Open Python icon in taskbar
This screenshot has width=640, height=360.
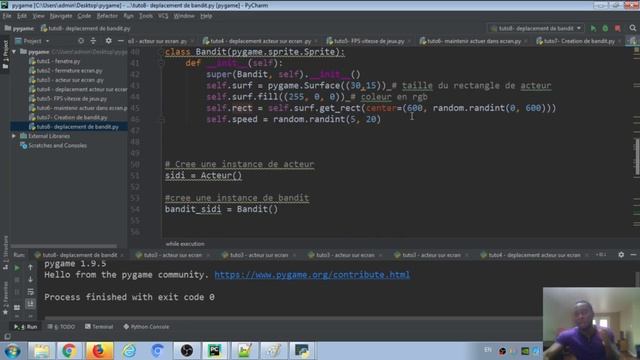tap(302, 351)
